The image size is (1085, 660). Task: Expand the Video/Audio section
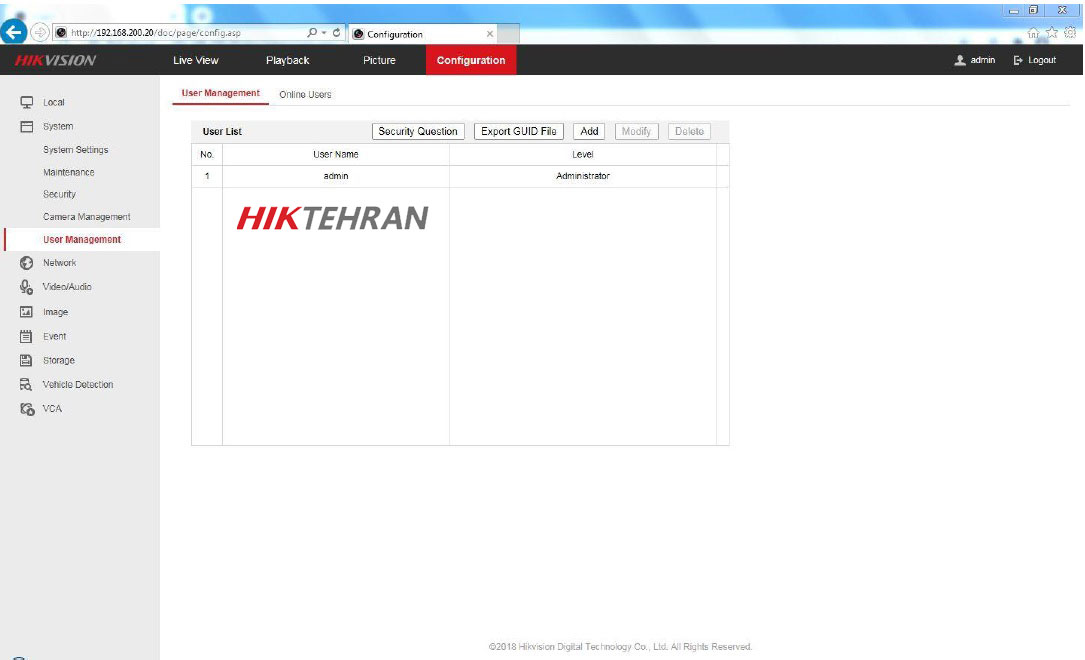[66, 286]
